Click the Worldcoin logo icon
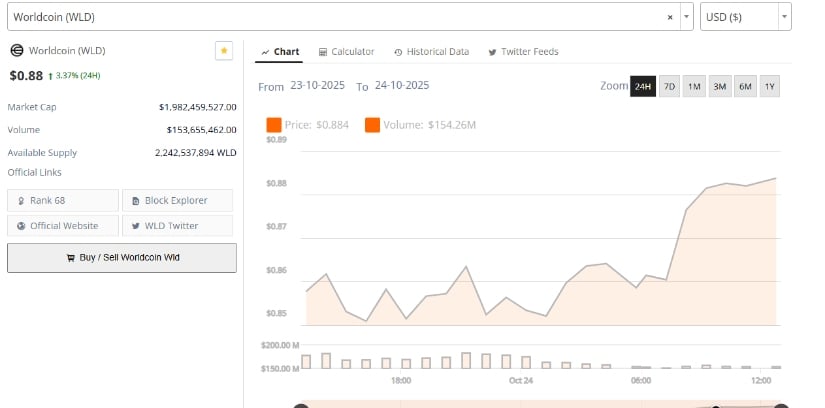This screenshot has height=408, width=825. pyautogui.click(x=16, y=51)
